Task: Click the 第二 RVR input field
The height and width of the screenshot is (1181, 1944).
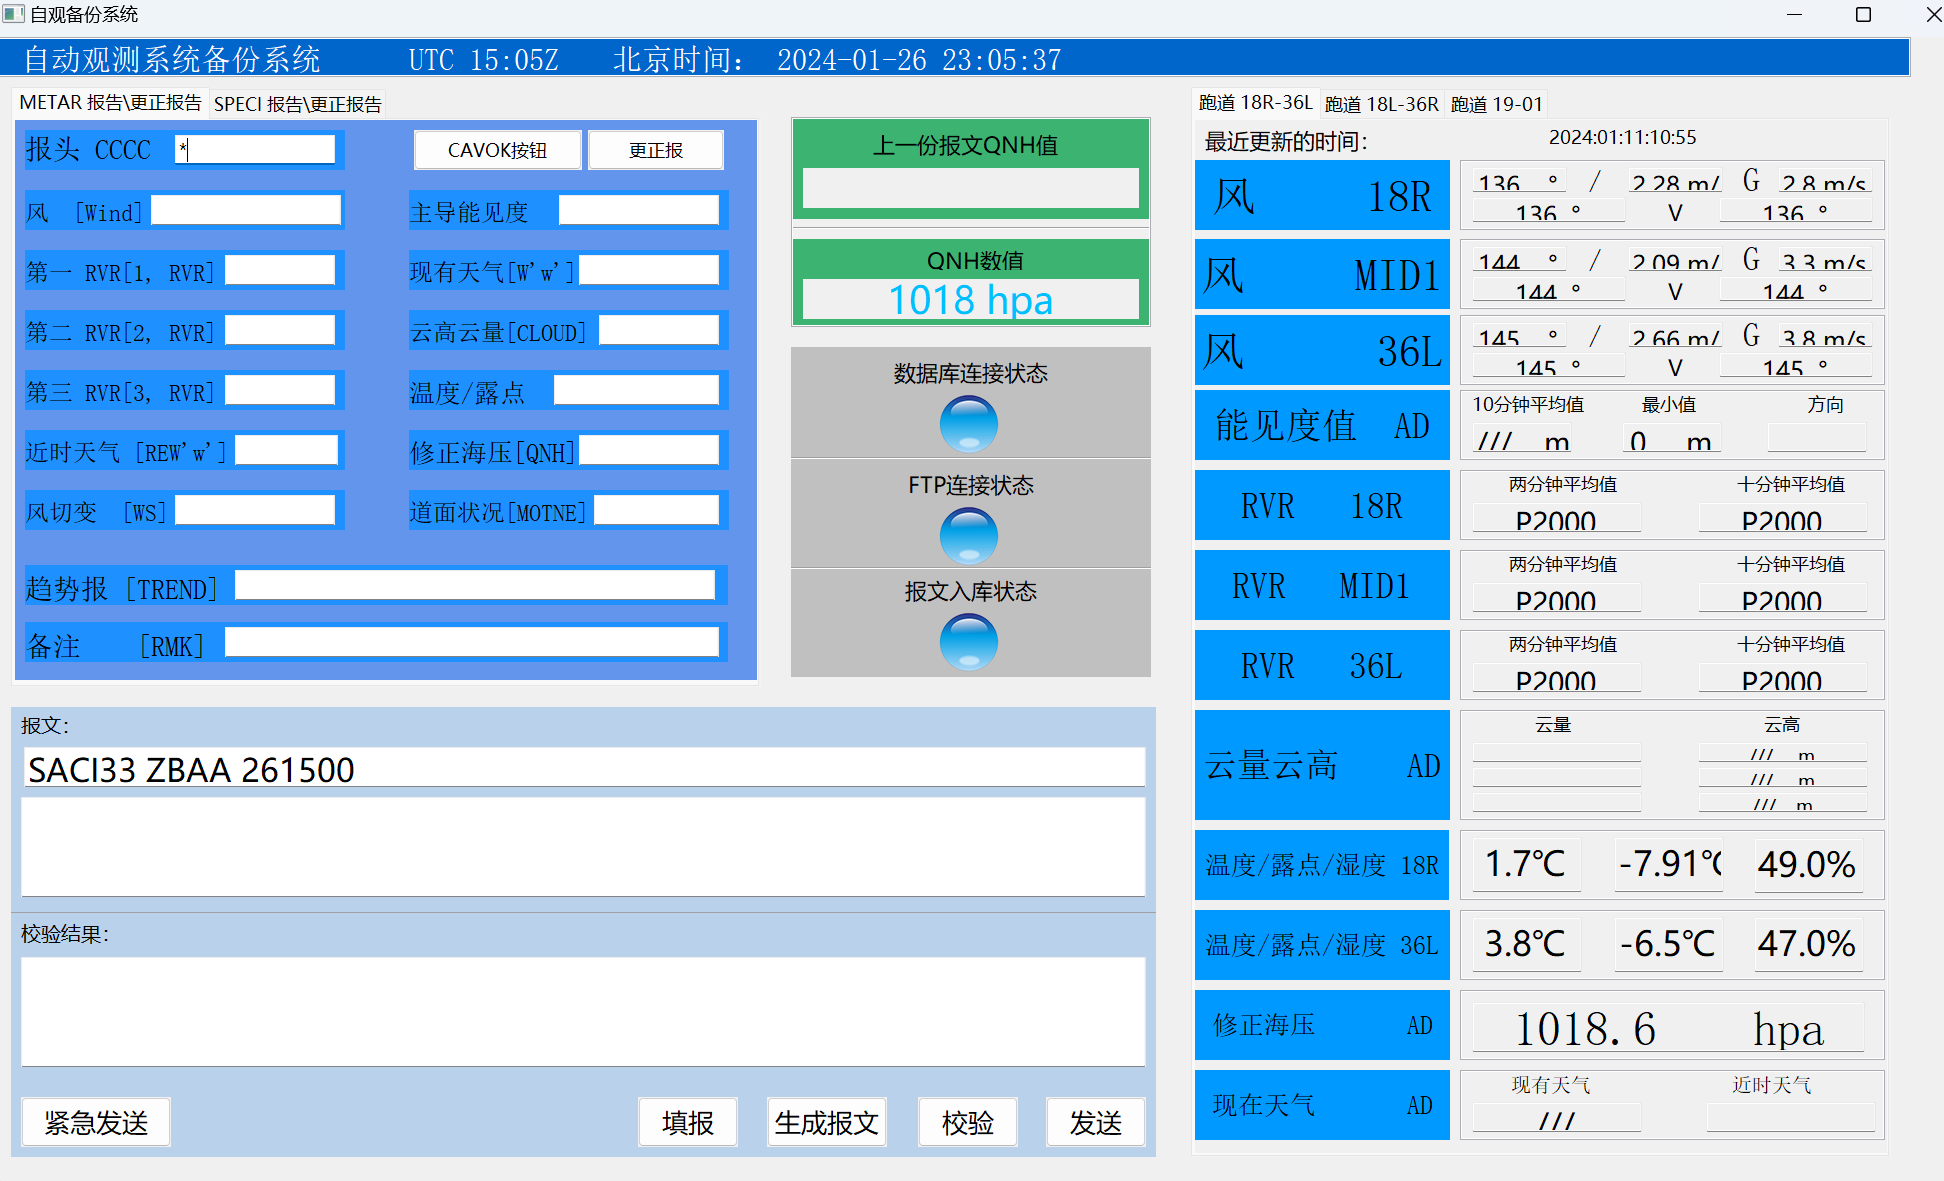Action: 280,330
